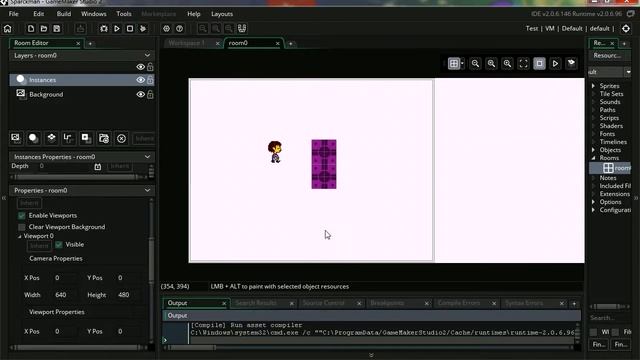Screen dimensions: 640x360
Task: Toggle the Viewport 0 Visible checkbox
Action: point(59,244)
